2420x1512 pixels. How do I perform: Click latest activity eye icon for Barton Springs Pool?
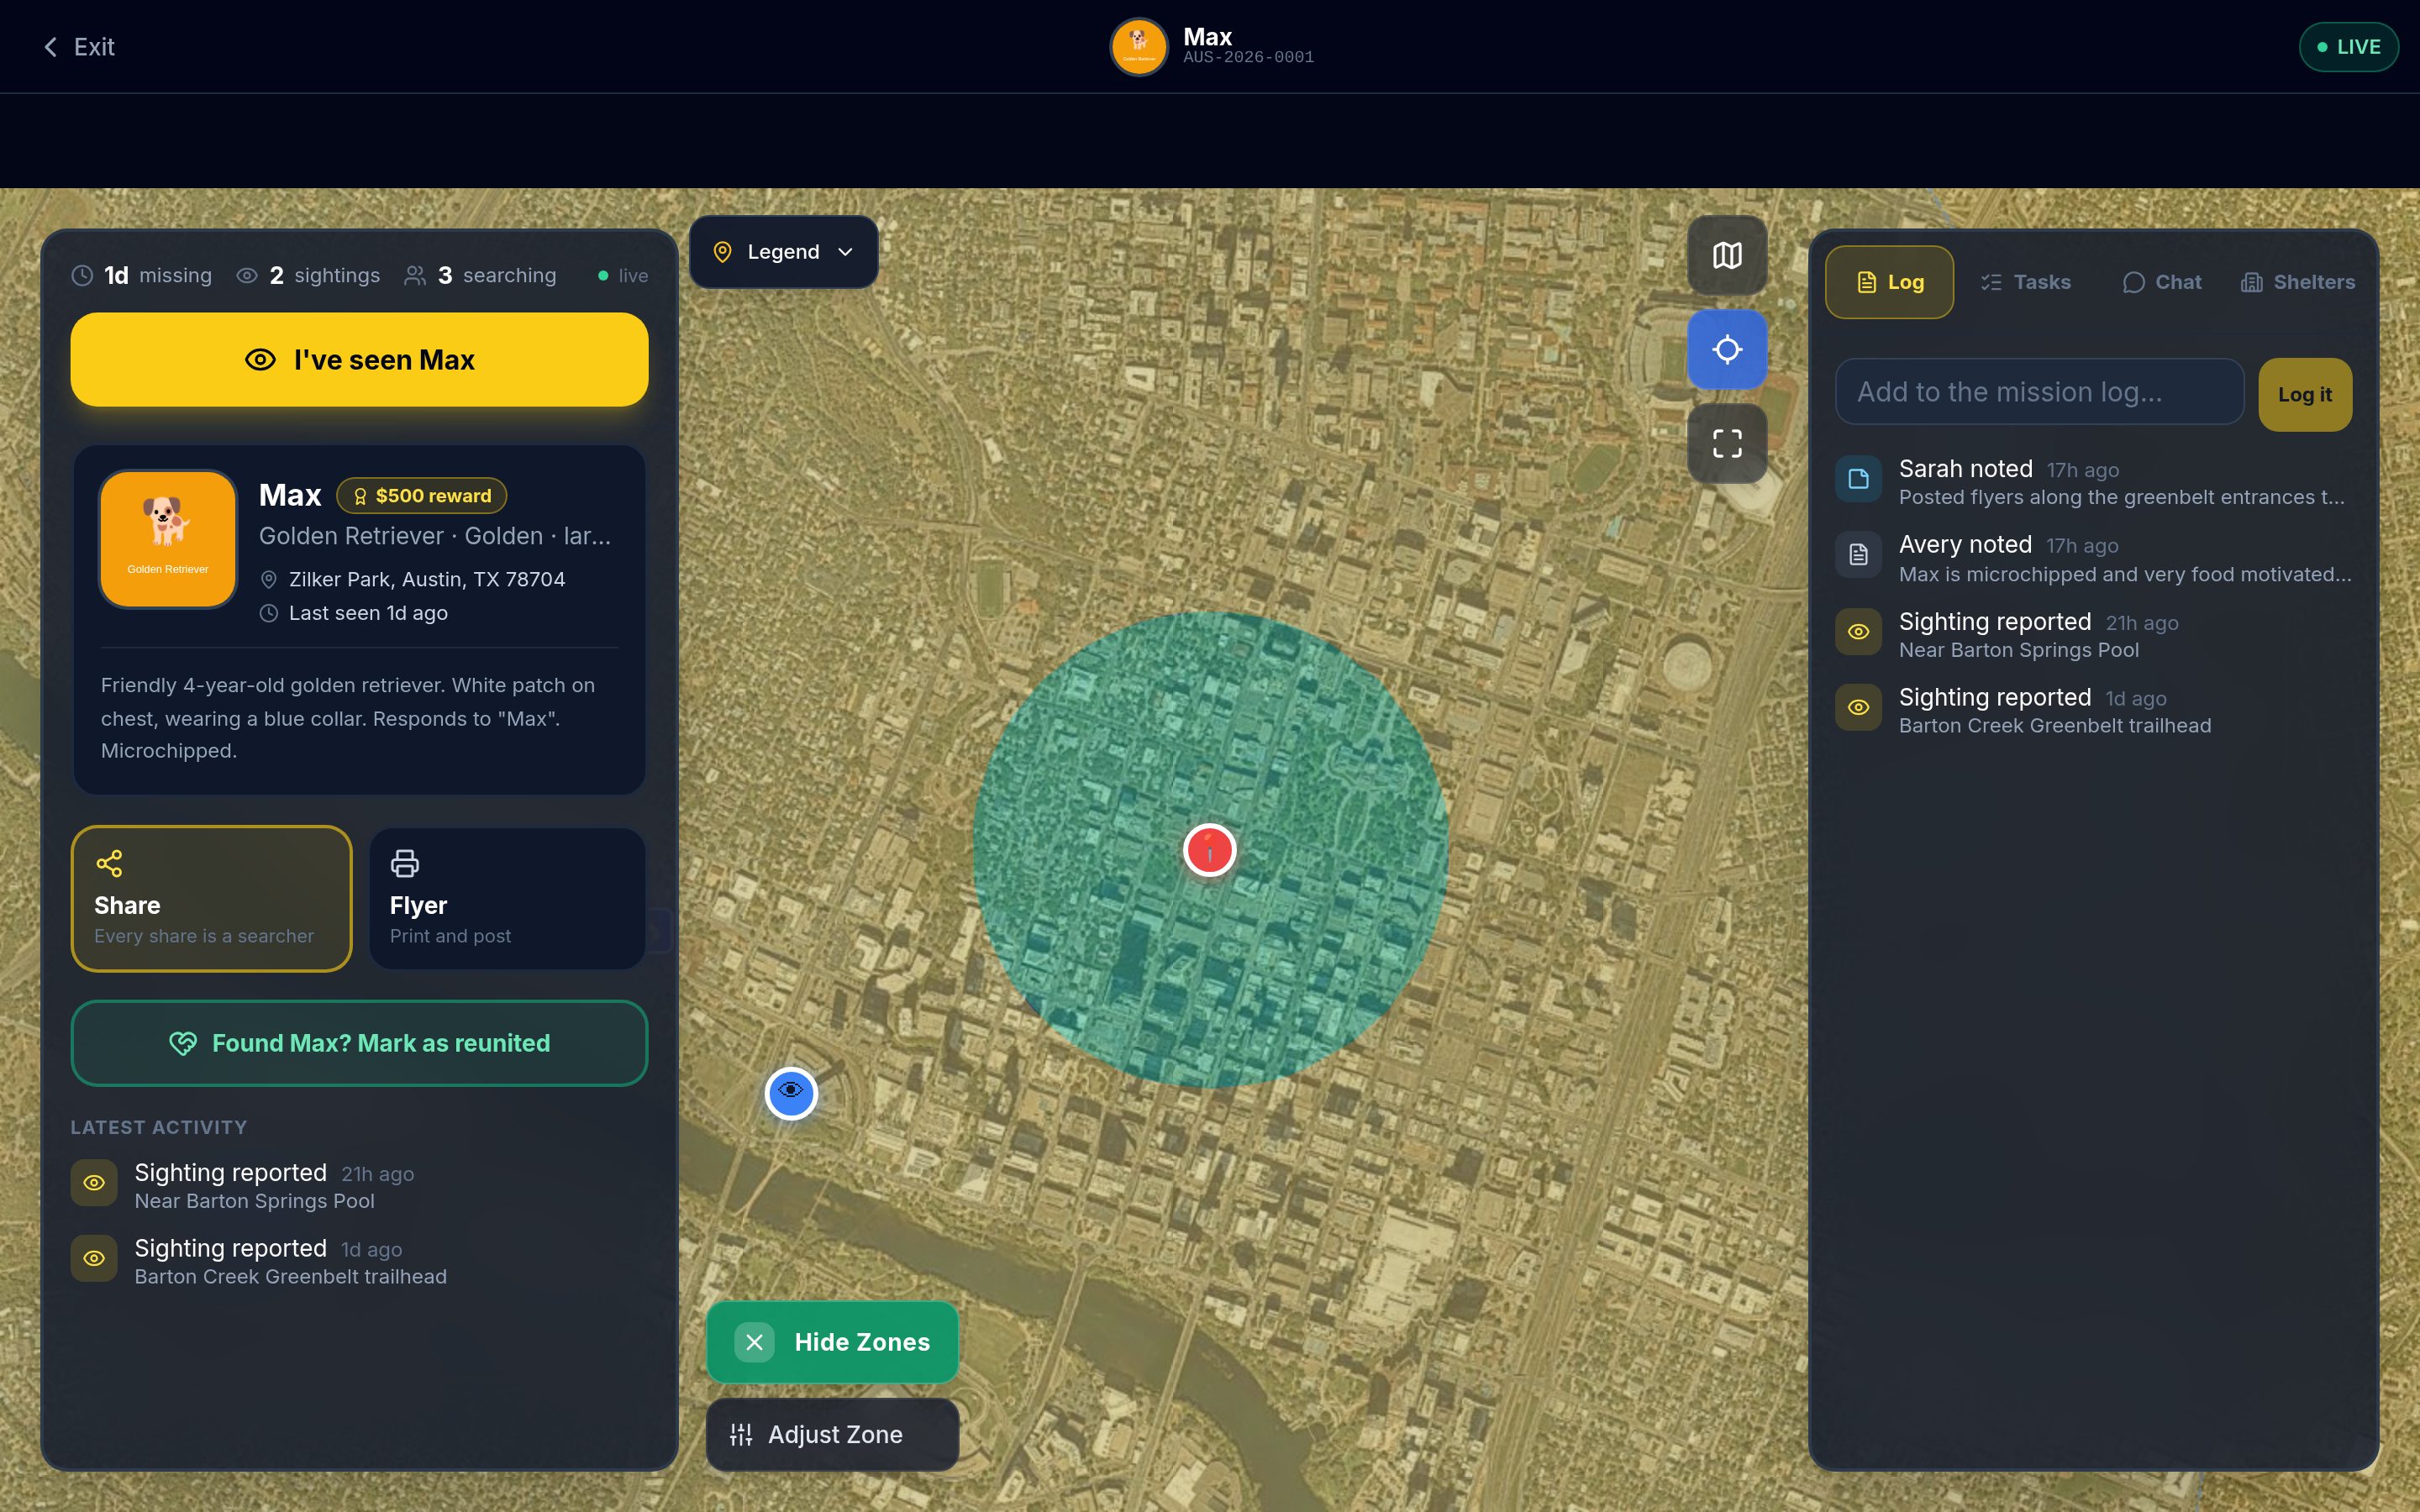pyautogui.click(x=94, y=1183)
